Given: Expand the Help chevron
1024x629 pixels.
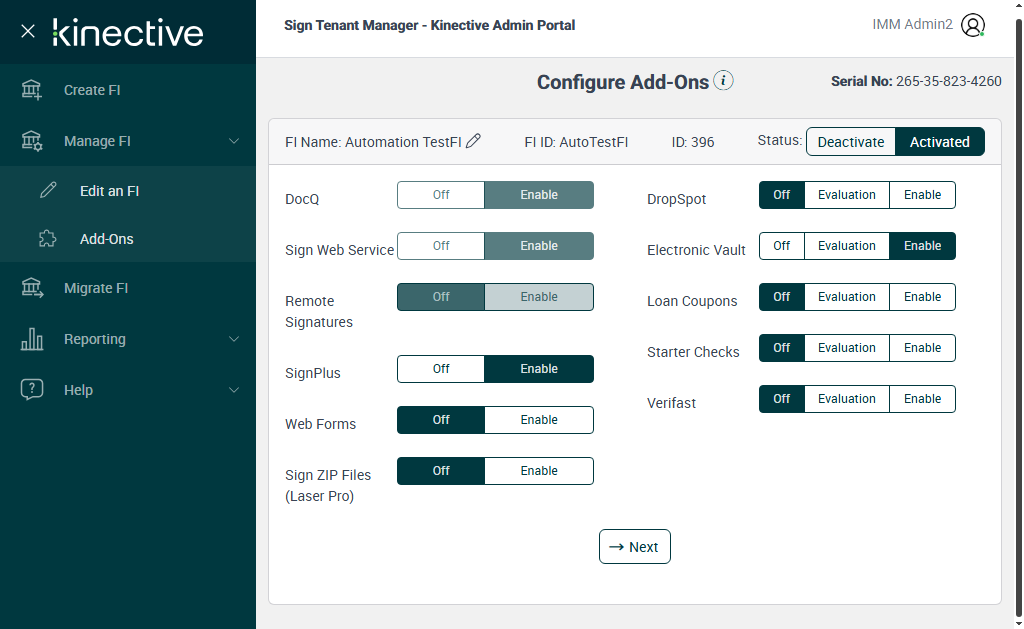Looking at the screenshot, I should point(234,390).
